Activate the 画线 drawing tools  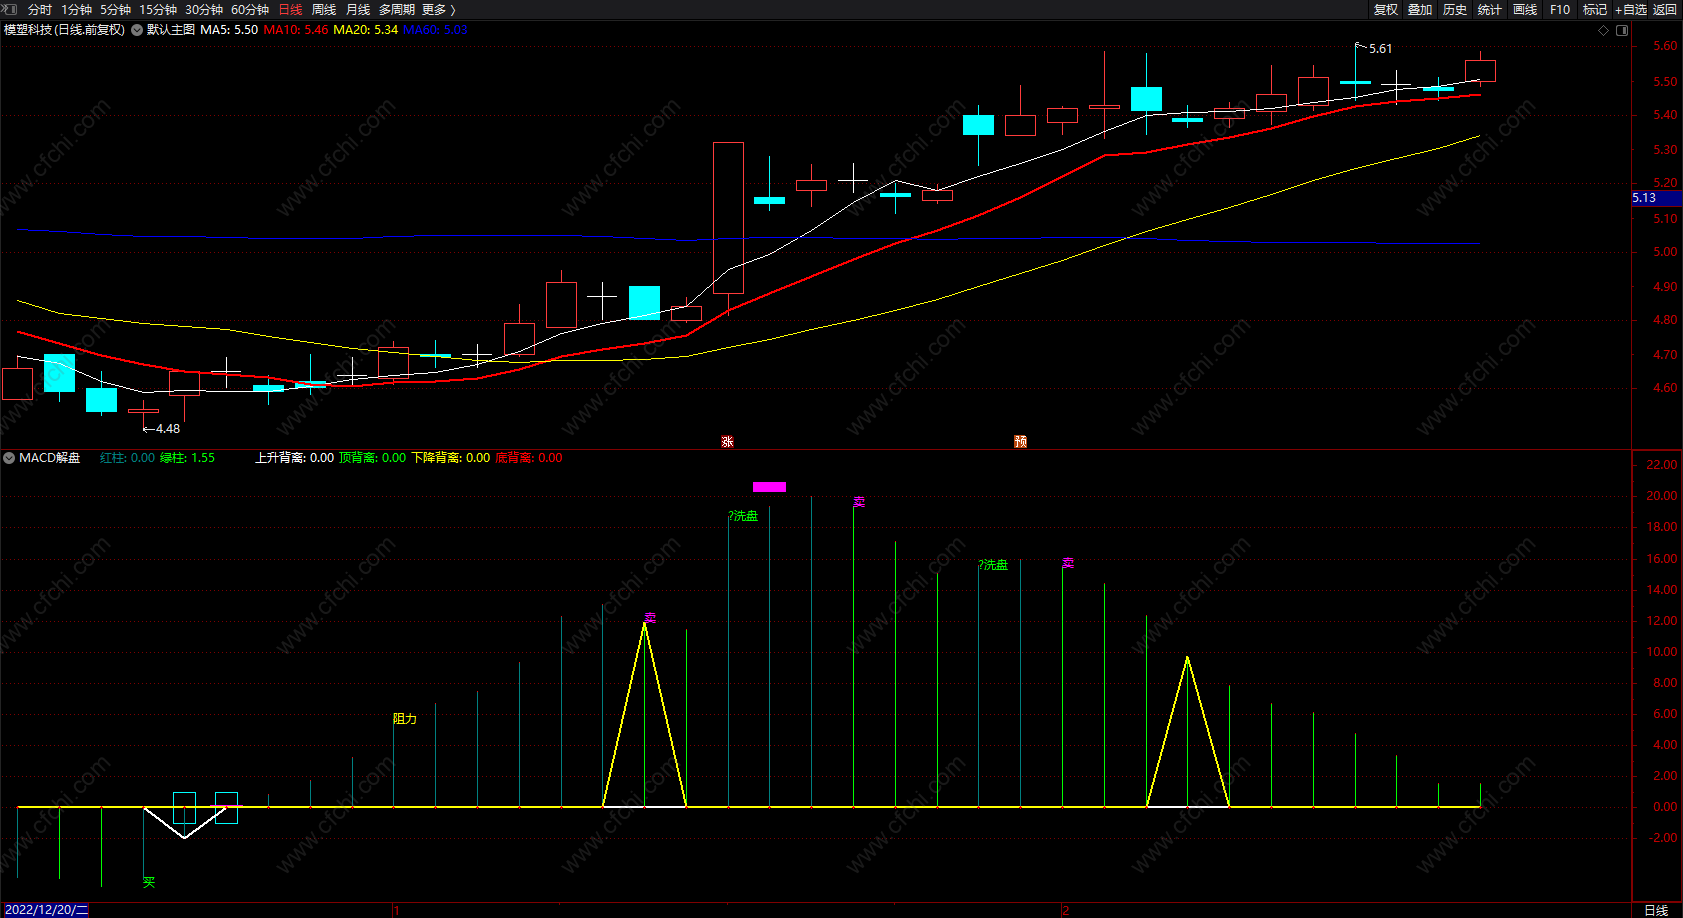(x=1525, y=9)
